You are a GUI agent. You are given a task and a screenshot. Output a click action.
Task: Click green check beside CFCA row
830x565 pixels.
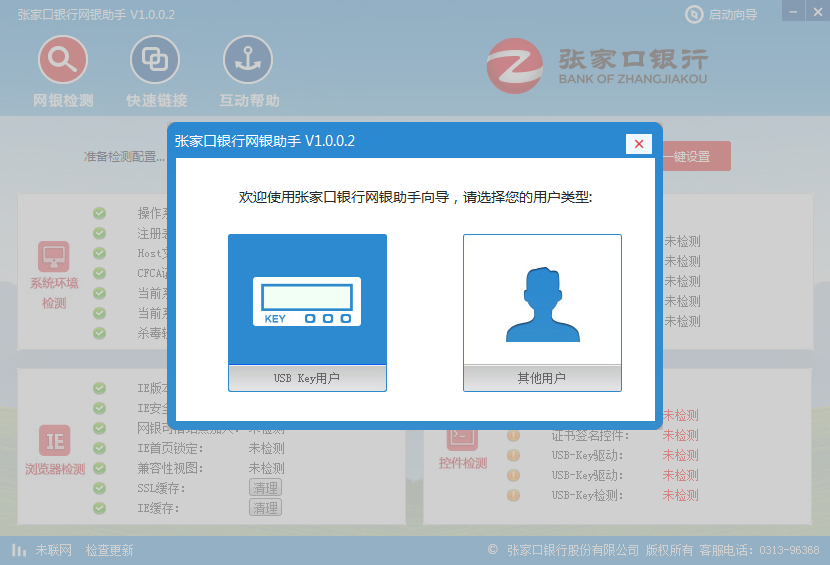100,273
